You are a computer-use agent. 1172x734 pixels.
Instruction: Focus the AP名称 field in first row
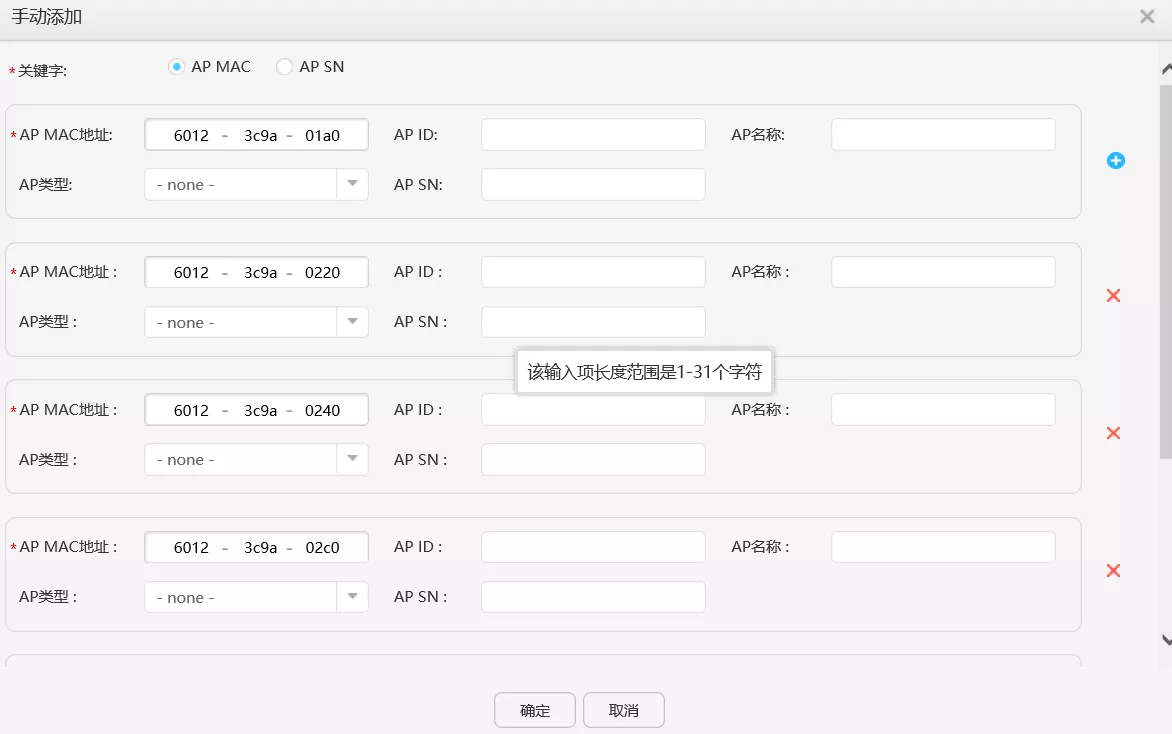click(943, 135)
